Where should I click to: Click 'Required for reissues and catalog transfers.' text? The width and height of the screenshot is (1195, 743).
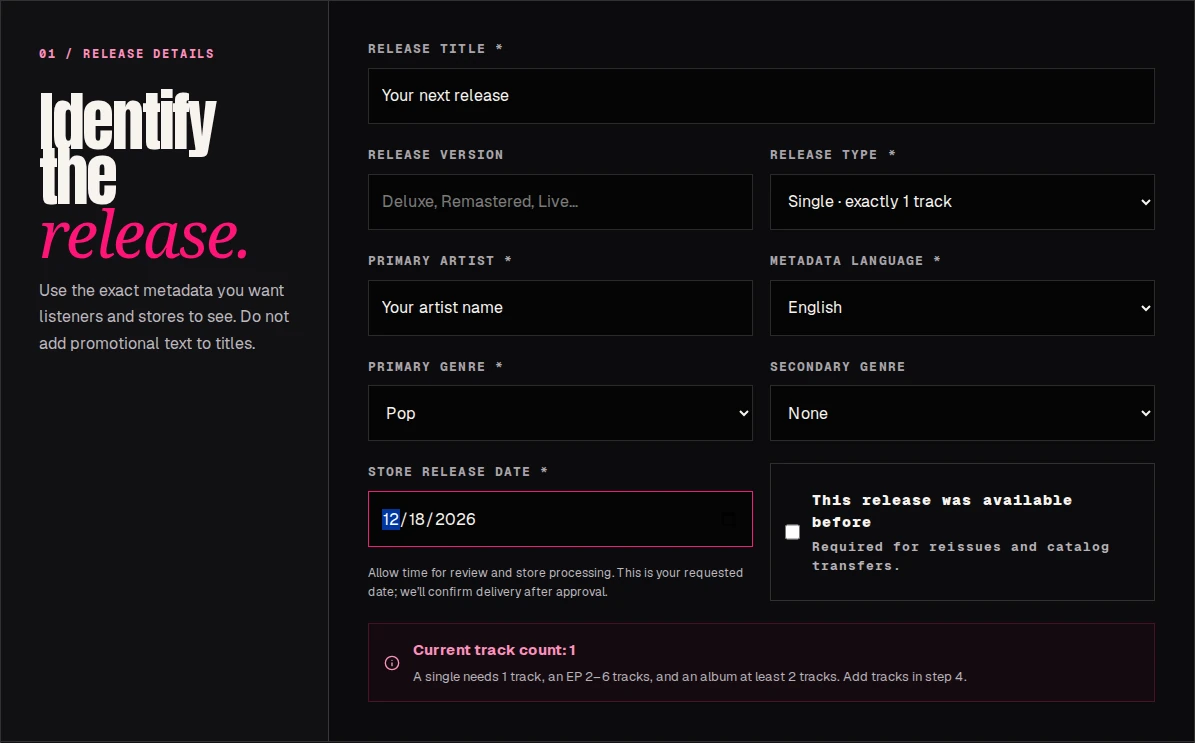pyautogui.click(x=960, y=556)
